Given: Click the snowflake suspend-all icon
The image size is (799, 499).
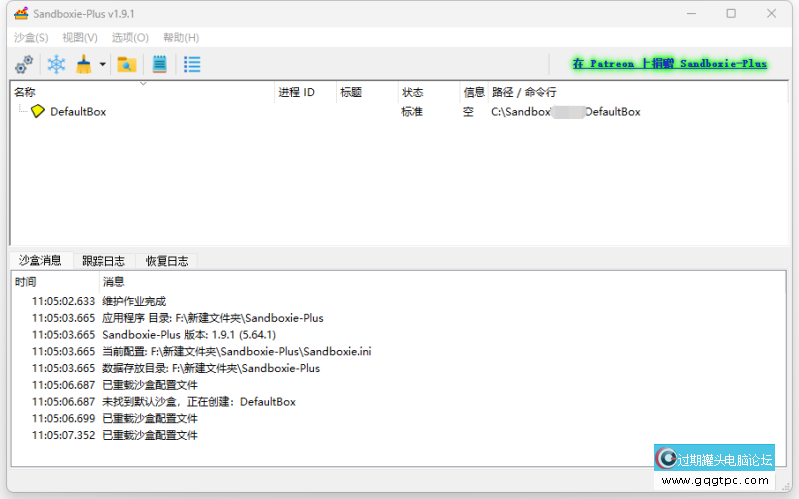Looking at the screenshot, I should click(x=57, y=65).
